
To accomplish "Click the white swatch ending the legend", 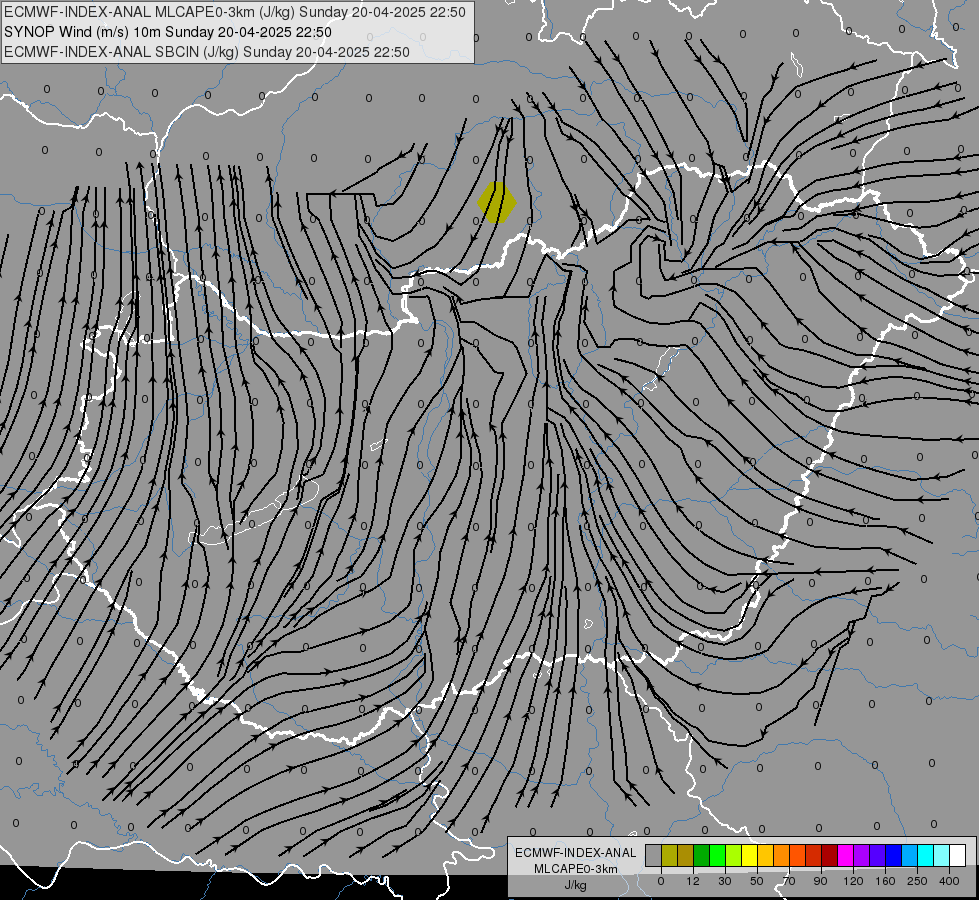I will tap(958, 855).
